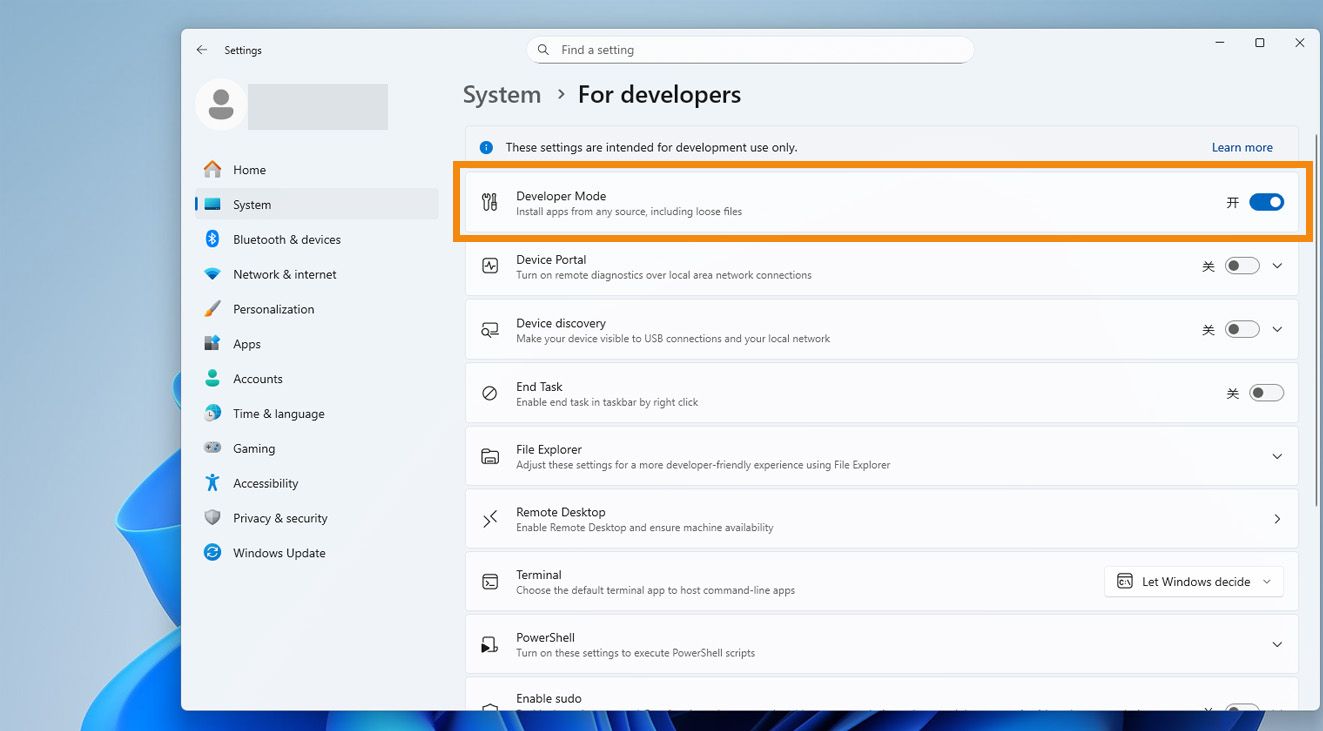Expand the File Explorer section
The width and height of the screenshot is (1323, 731).
pos(1276,456)
